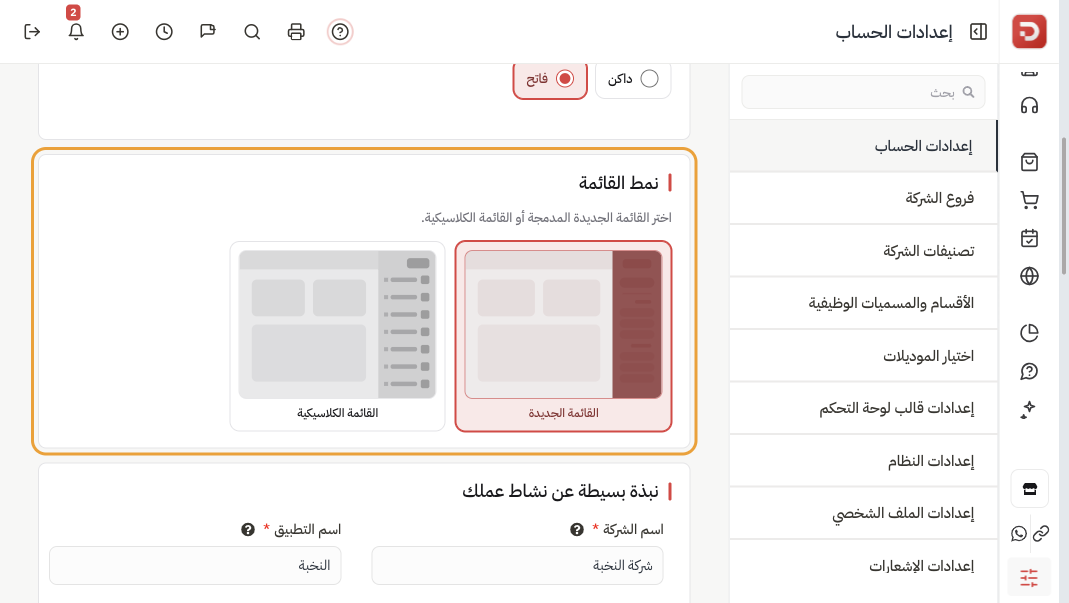Click the page vertical scrollbar
Screen dimensions: 1069x603
pos(1064,205)
